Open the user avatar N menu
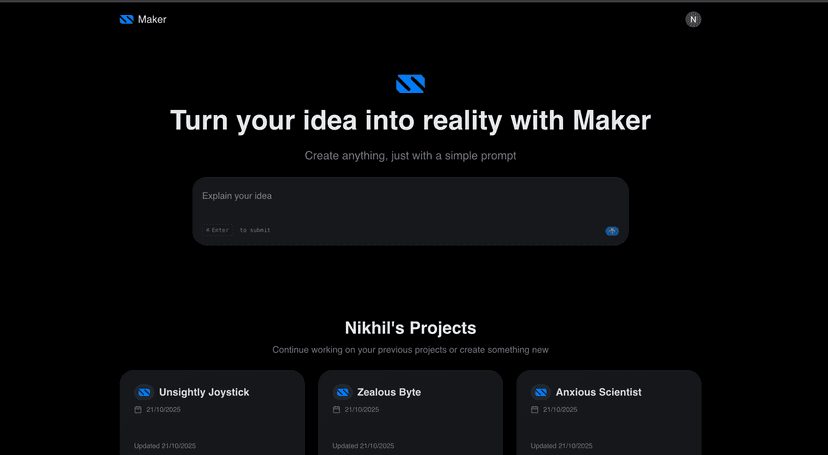Image resolution: width=828 pixels, height=455 pixels. click(693, 19)
